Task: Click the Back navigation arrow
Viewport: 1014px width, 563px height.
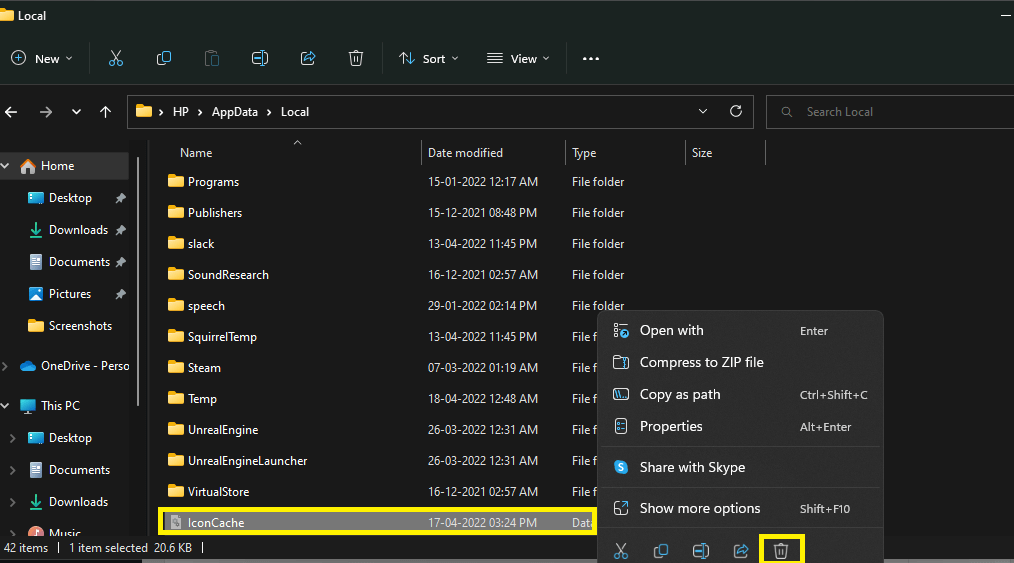Action: click(x=11, y=112)
